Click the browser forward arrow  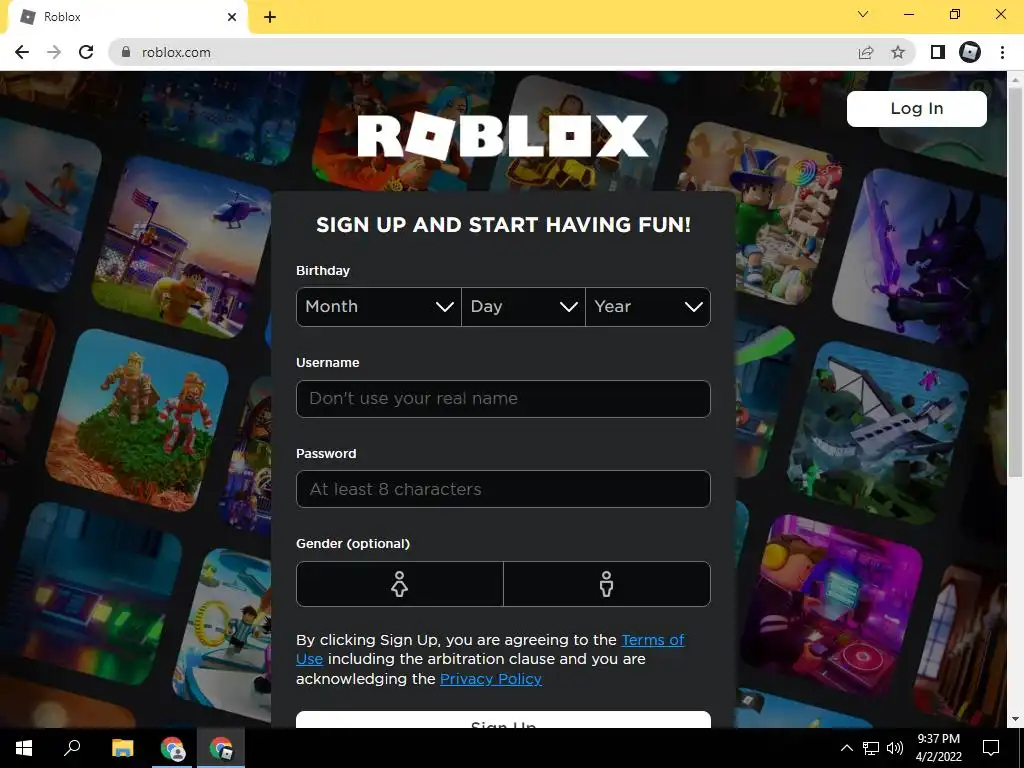[54, 52]
